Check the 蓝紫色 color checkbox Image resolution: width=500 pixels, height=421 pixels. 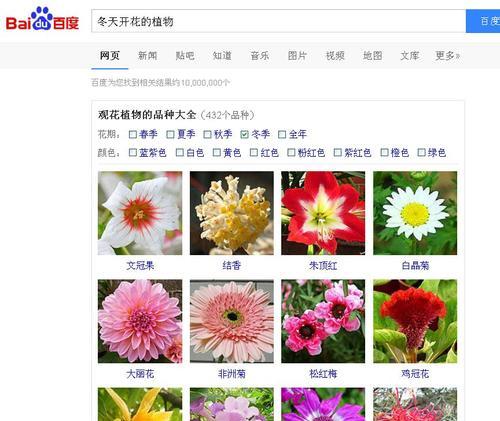(133, 152)
